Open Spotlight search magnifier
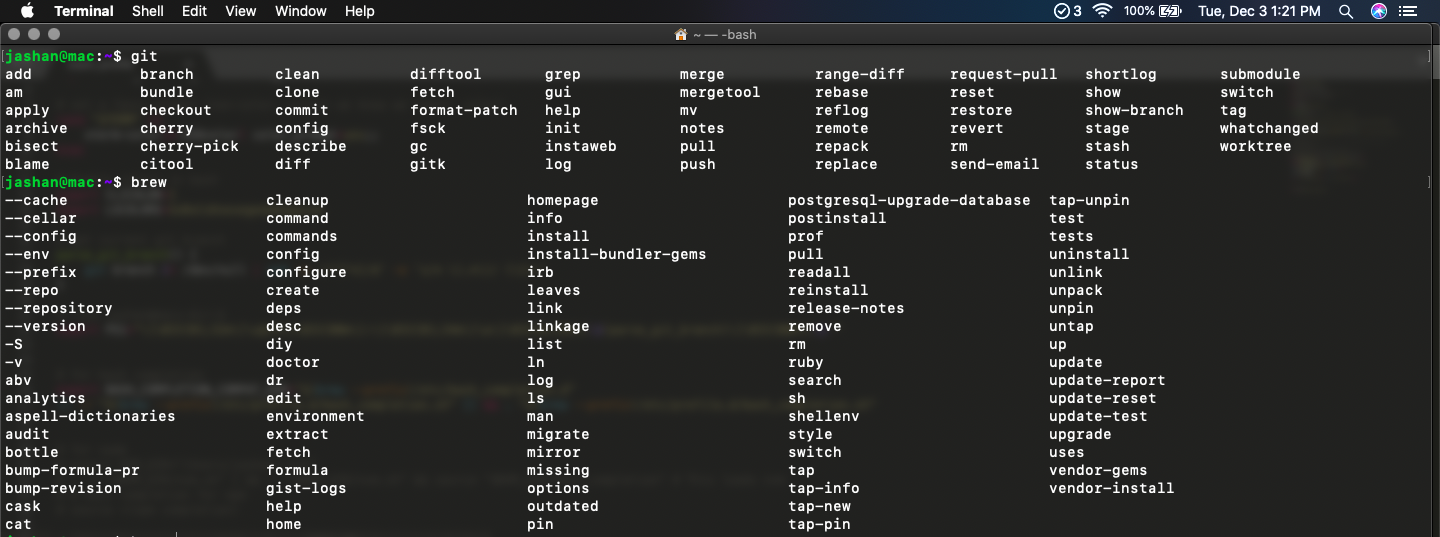 (1346, 11)
